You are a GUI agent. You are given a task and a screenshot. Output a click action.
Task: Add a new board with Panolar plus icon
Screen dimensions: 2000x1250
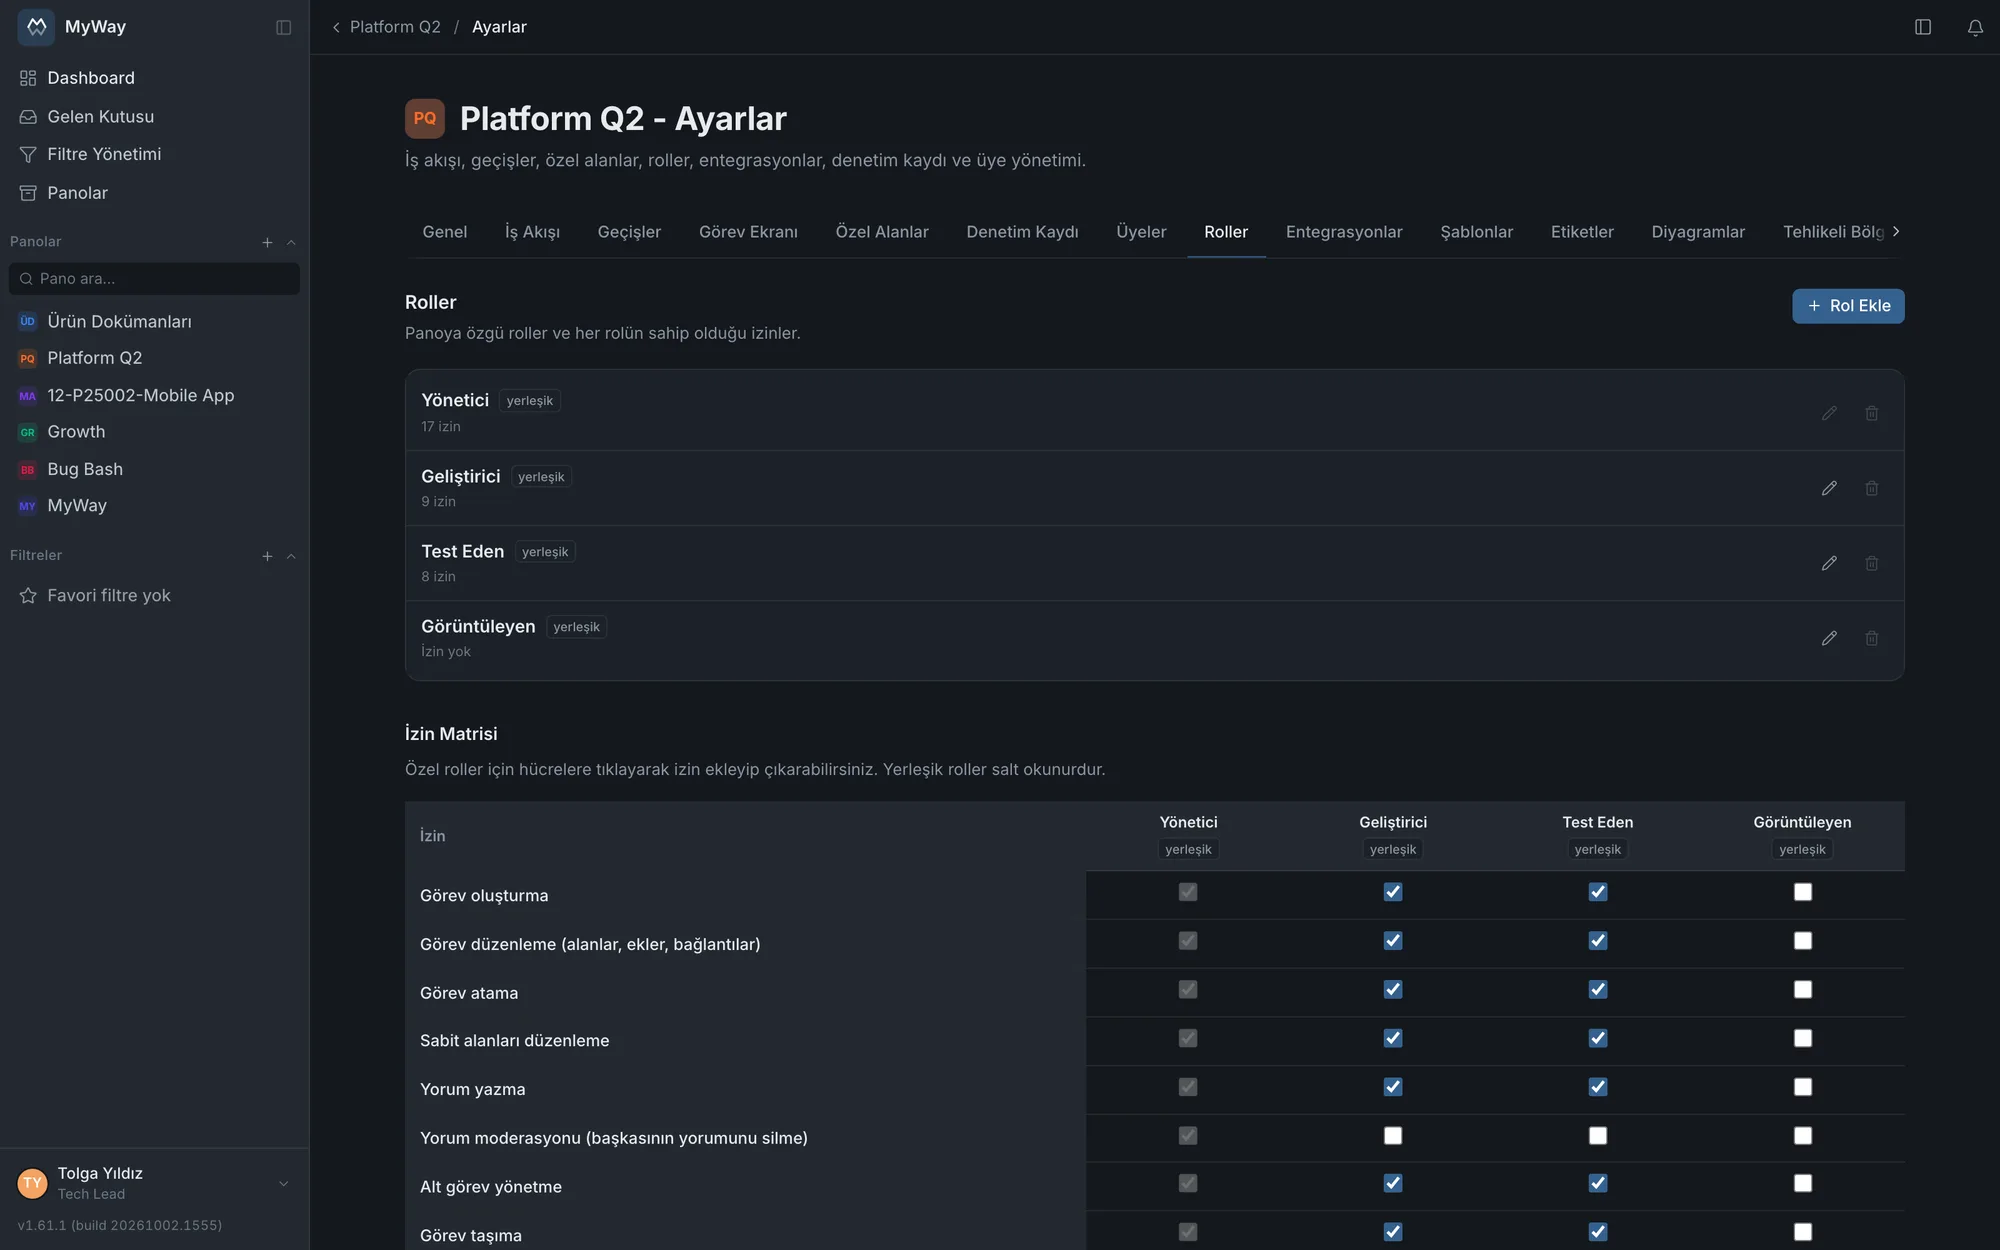[x=267, y=242]
